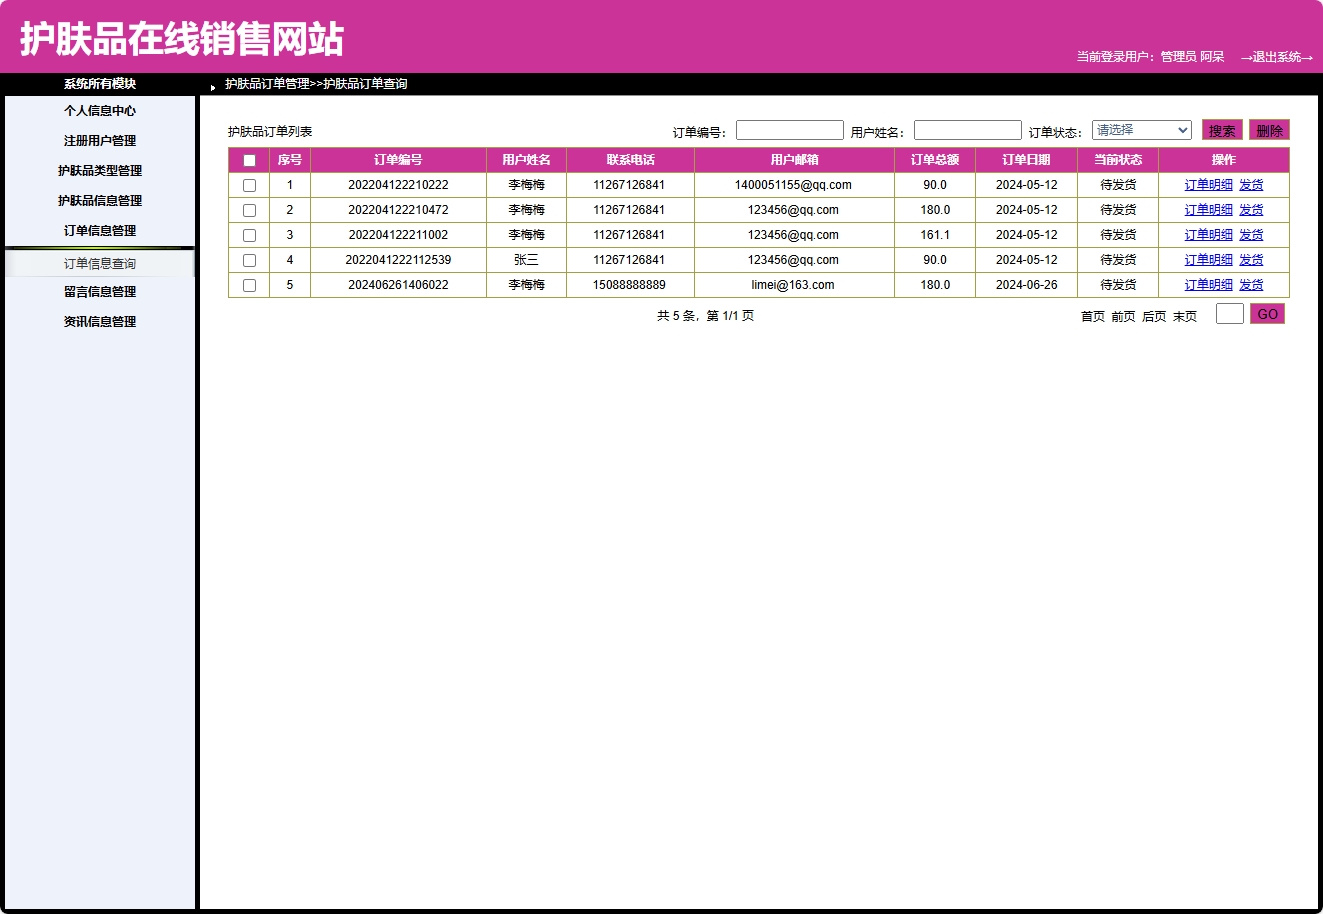Select 订单信息查询 menu item
Image resolution: width=1323 pixels, height=914 pixels.
[x=100, y=262]
